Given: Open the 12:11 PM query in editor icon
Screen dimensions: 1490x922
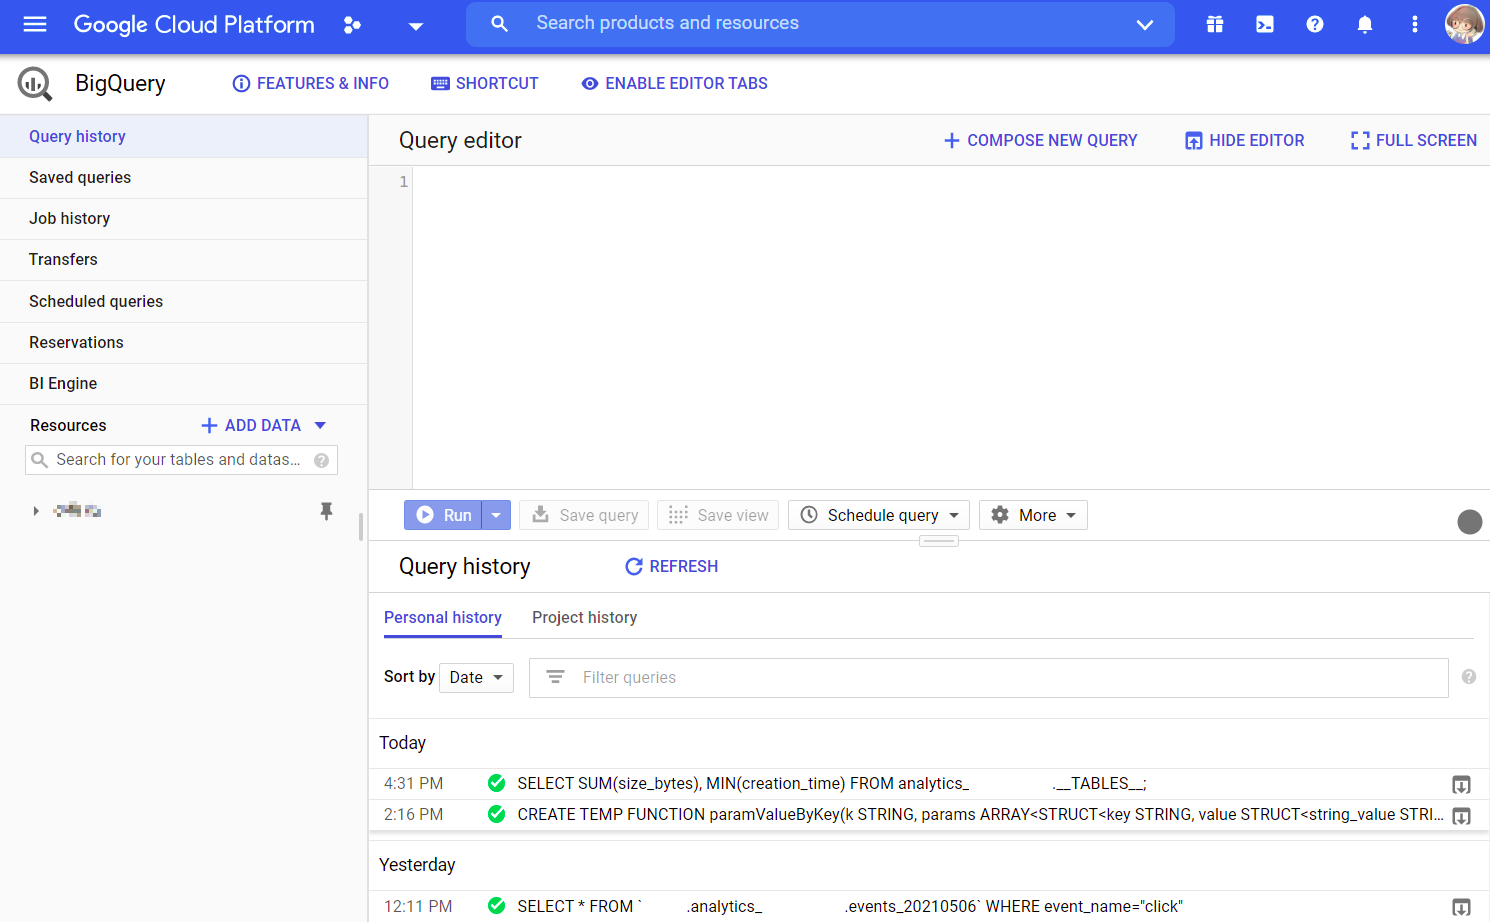Looking at the screenshot, I should [1461, 908].
